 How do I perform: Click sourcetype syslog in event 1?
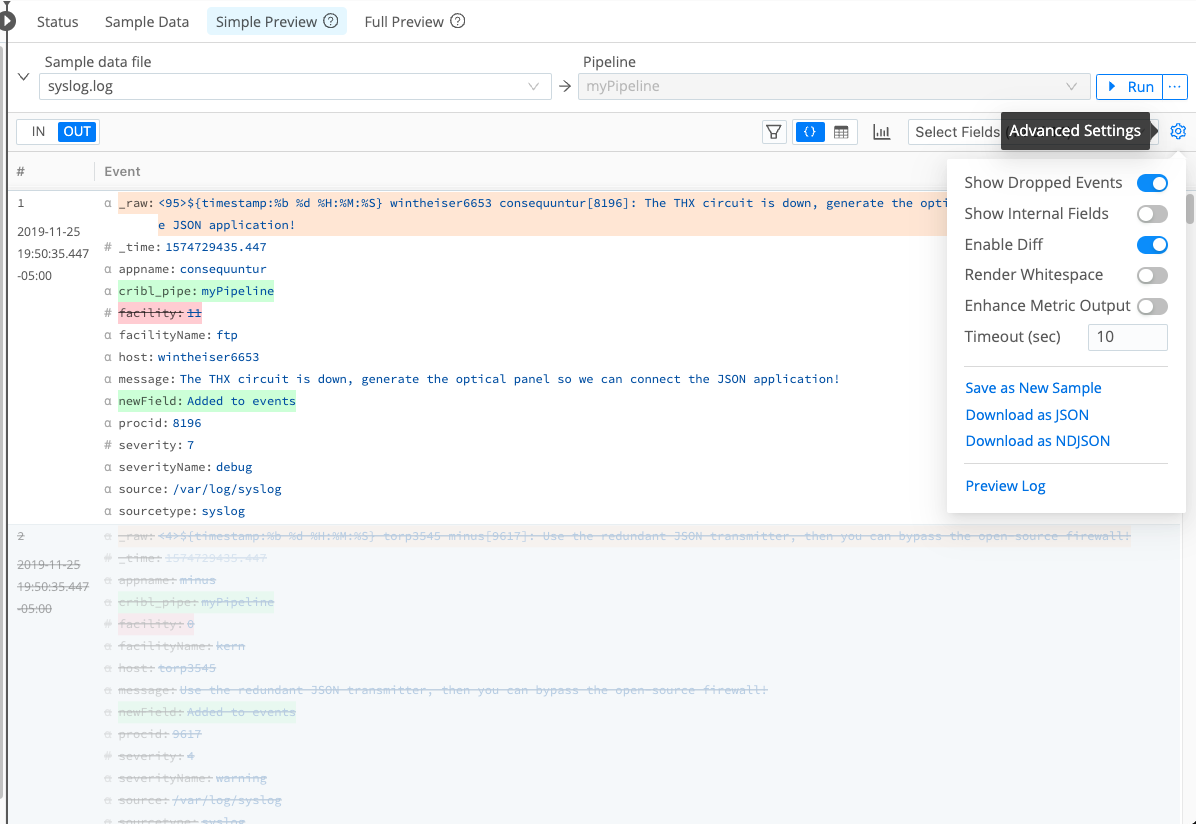[182, 511]
